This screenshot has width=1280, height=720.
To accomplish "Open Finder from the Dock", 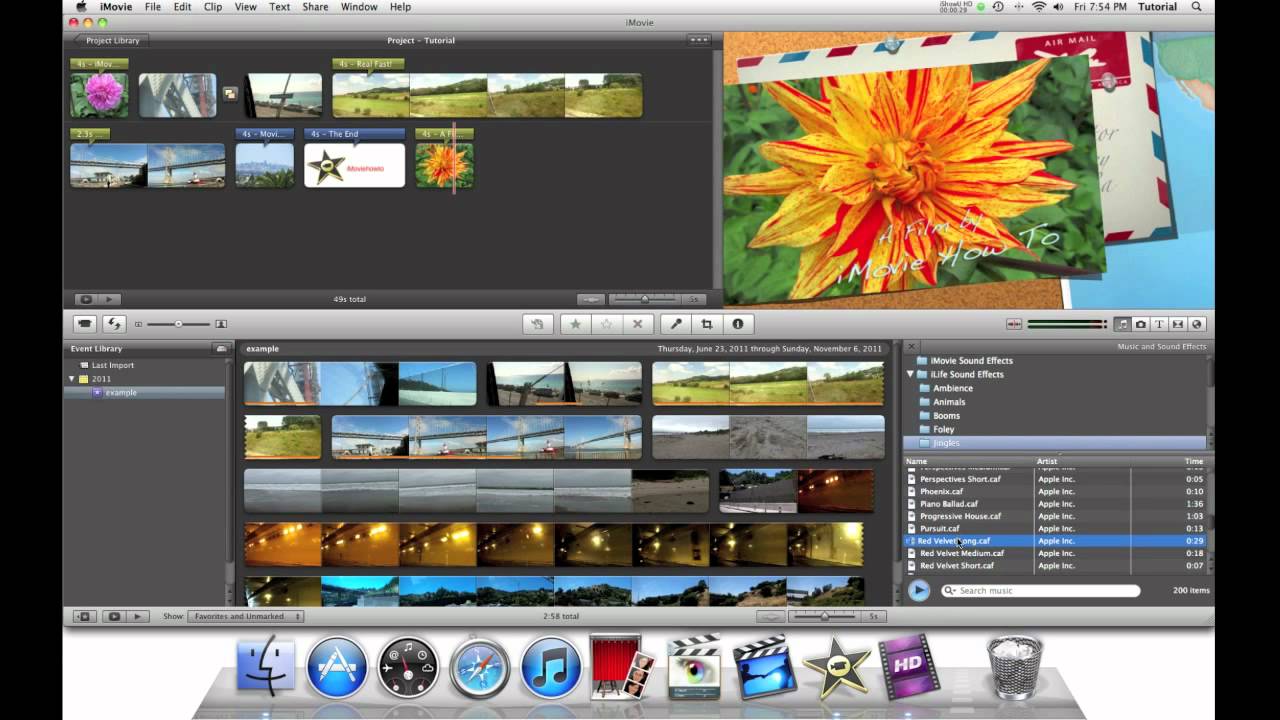I will pyautogui.click(x=266, y=667).
